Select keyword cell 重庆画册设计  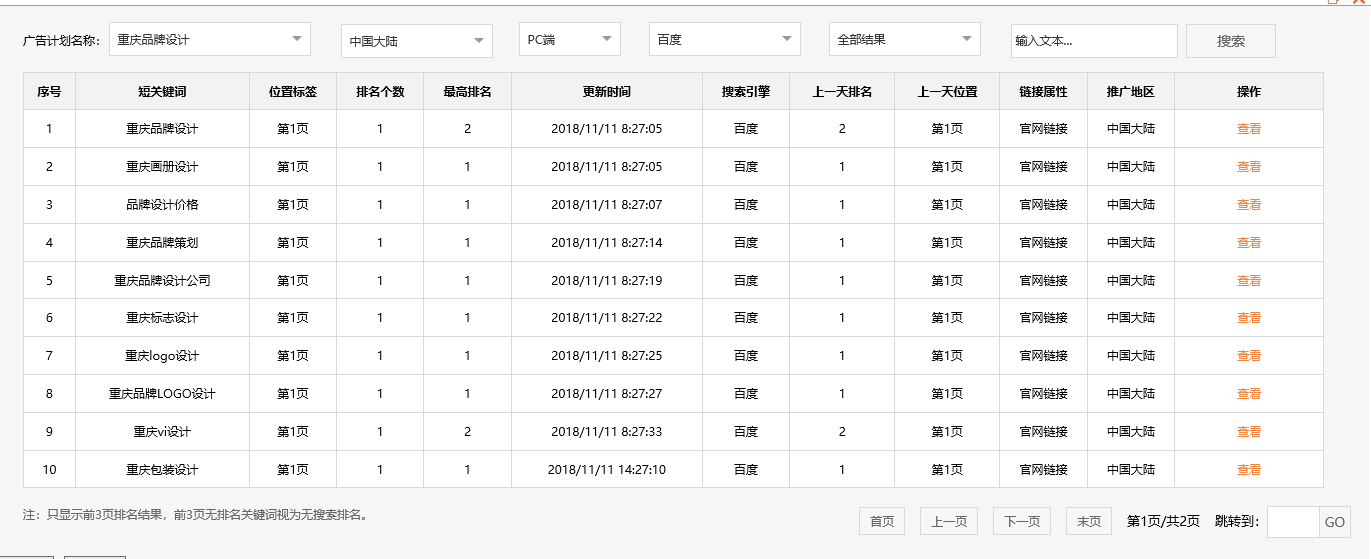click(162, 167)
